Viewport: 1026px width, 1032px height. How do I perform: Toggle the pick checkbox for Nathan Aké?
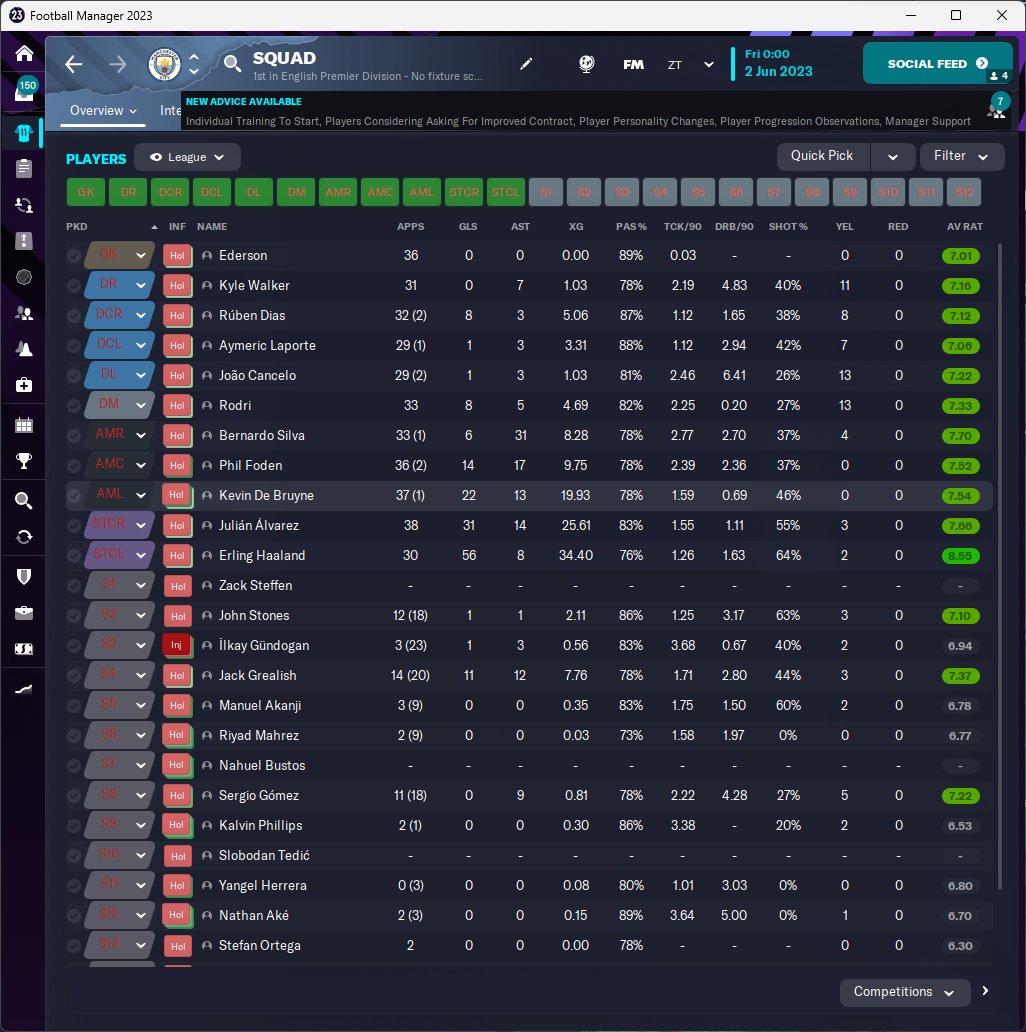[x=74, y=916]
